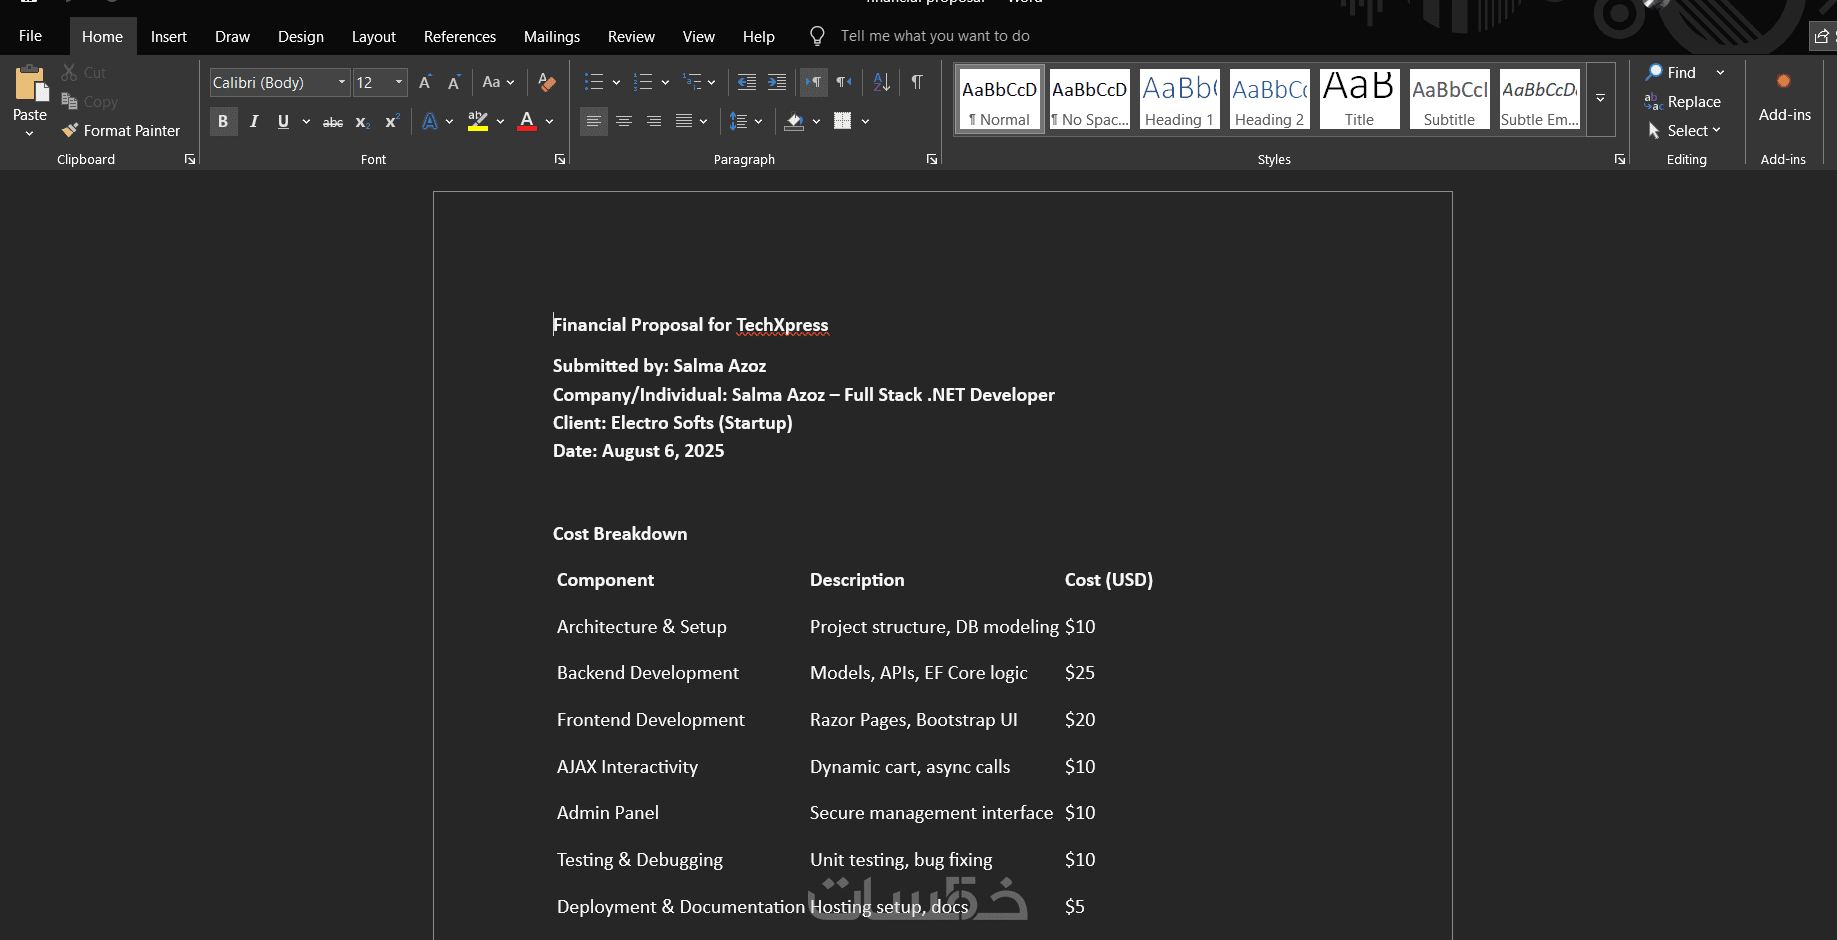Create a multilevel list
Screen dimensions: 1837x940
[x=692, y=82]
